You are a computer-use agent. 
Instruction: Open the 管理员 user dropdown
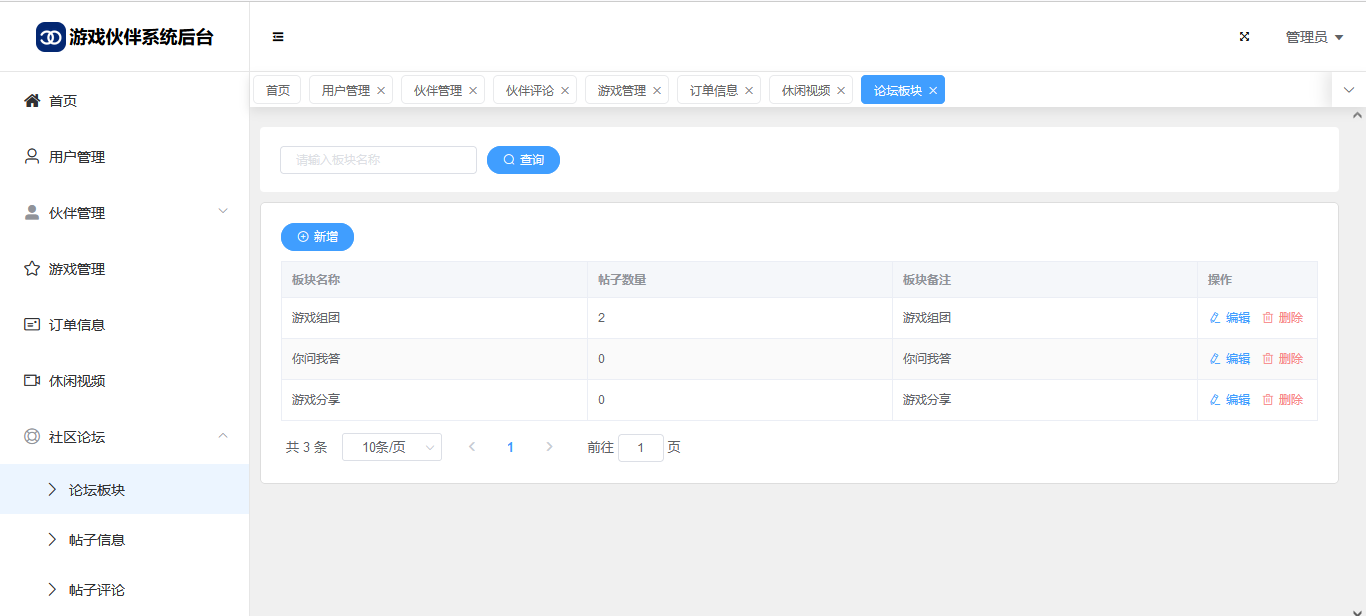point(1314,37)
